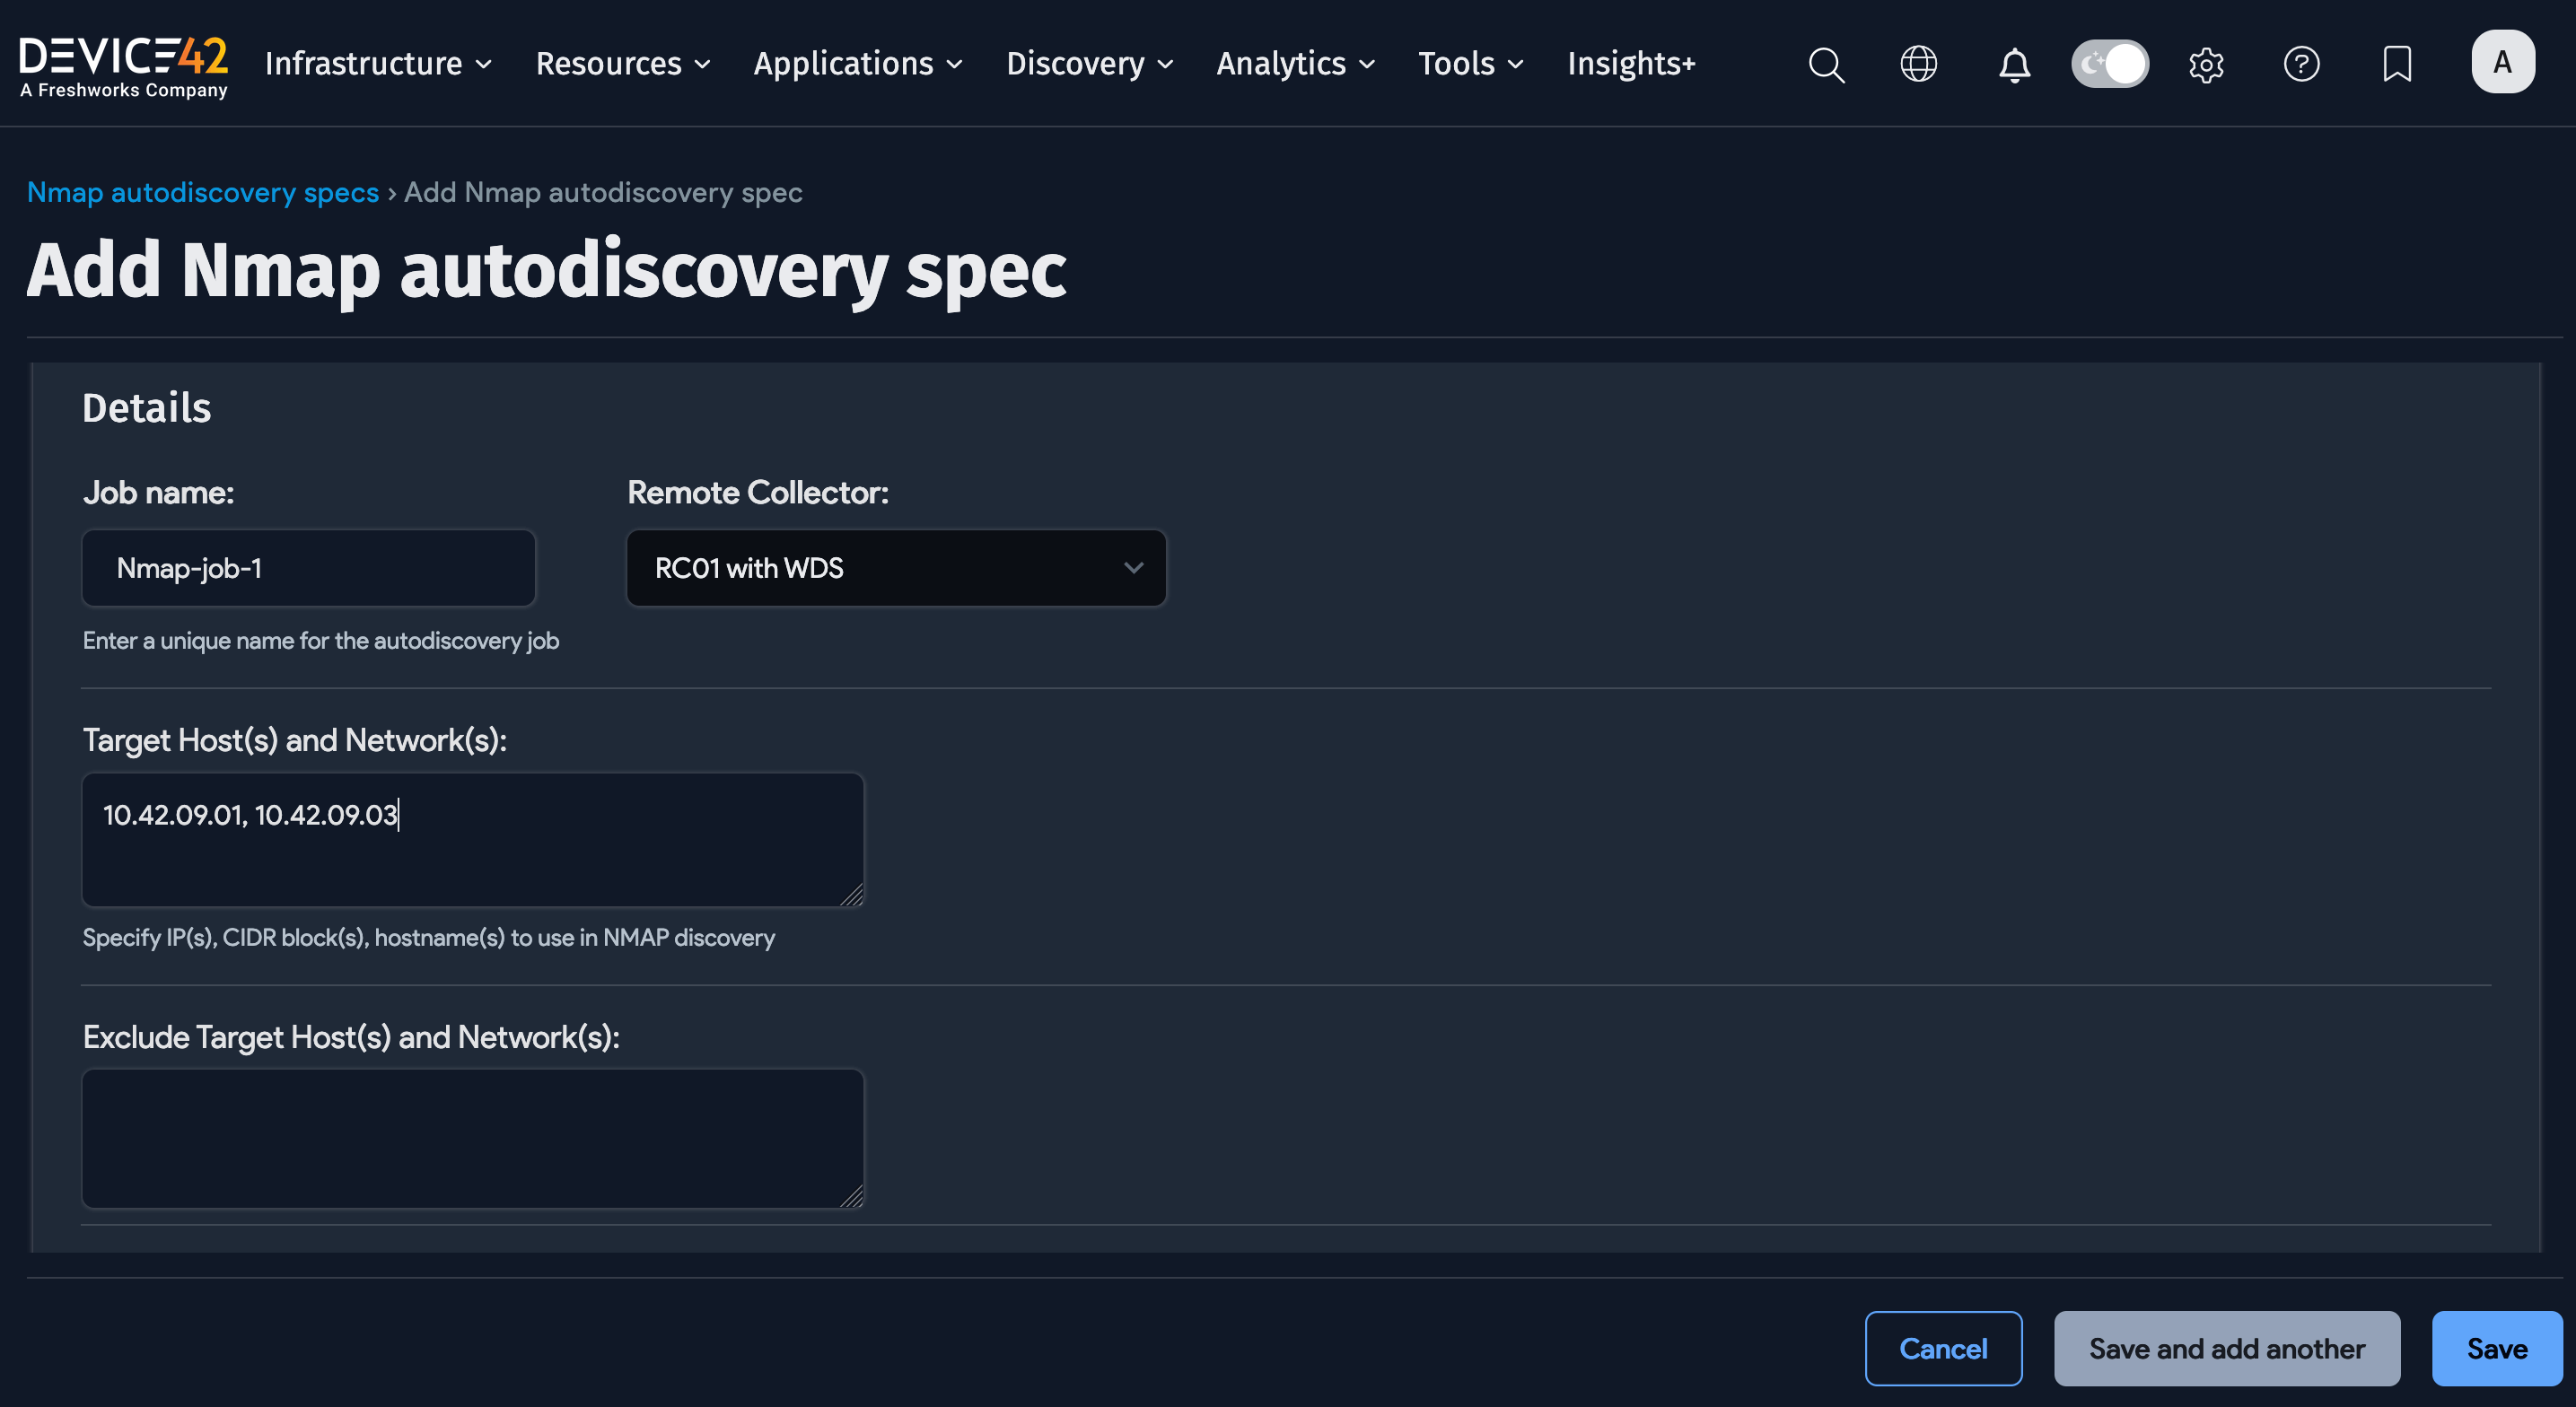
Task: Click the search magnifier icon
Action: pos(1826,64)
